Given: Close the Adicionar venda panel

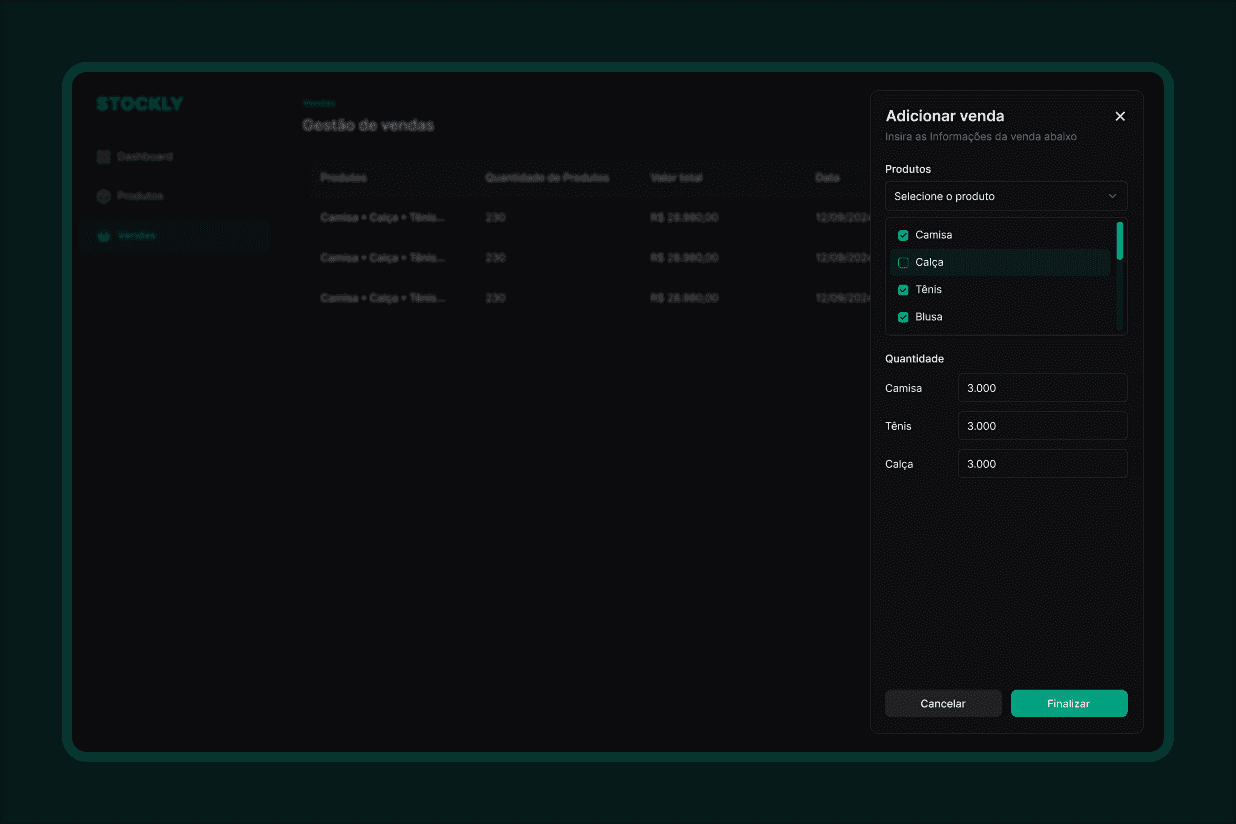Looking at the screenshot, I should (1120, 116).
